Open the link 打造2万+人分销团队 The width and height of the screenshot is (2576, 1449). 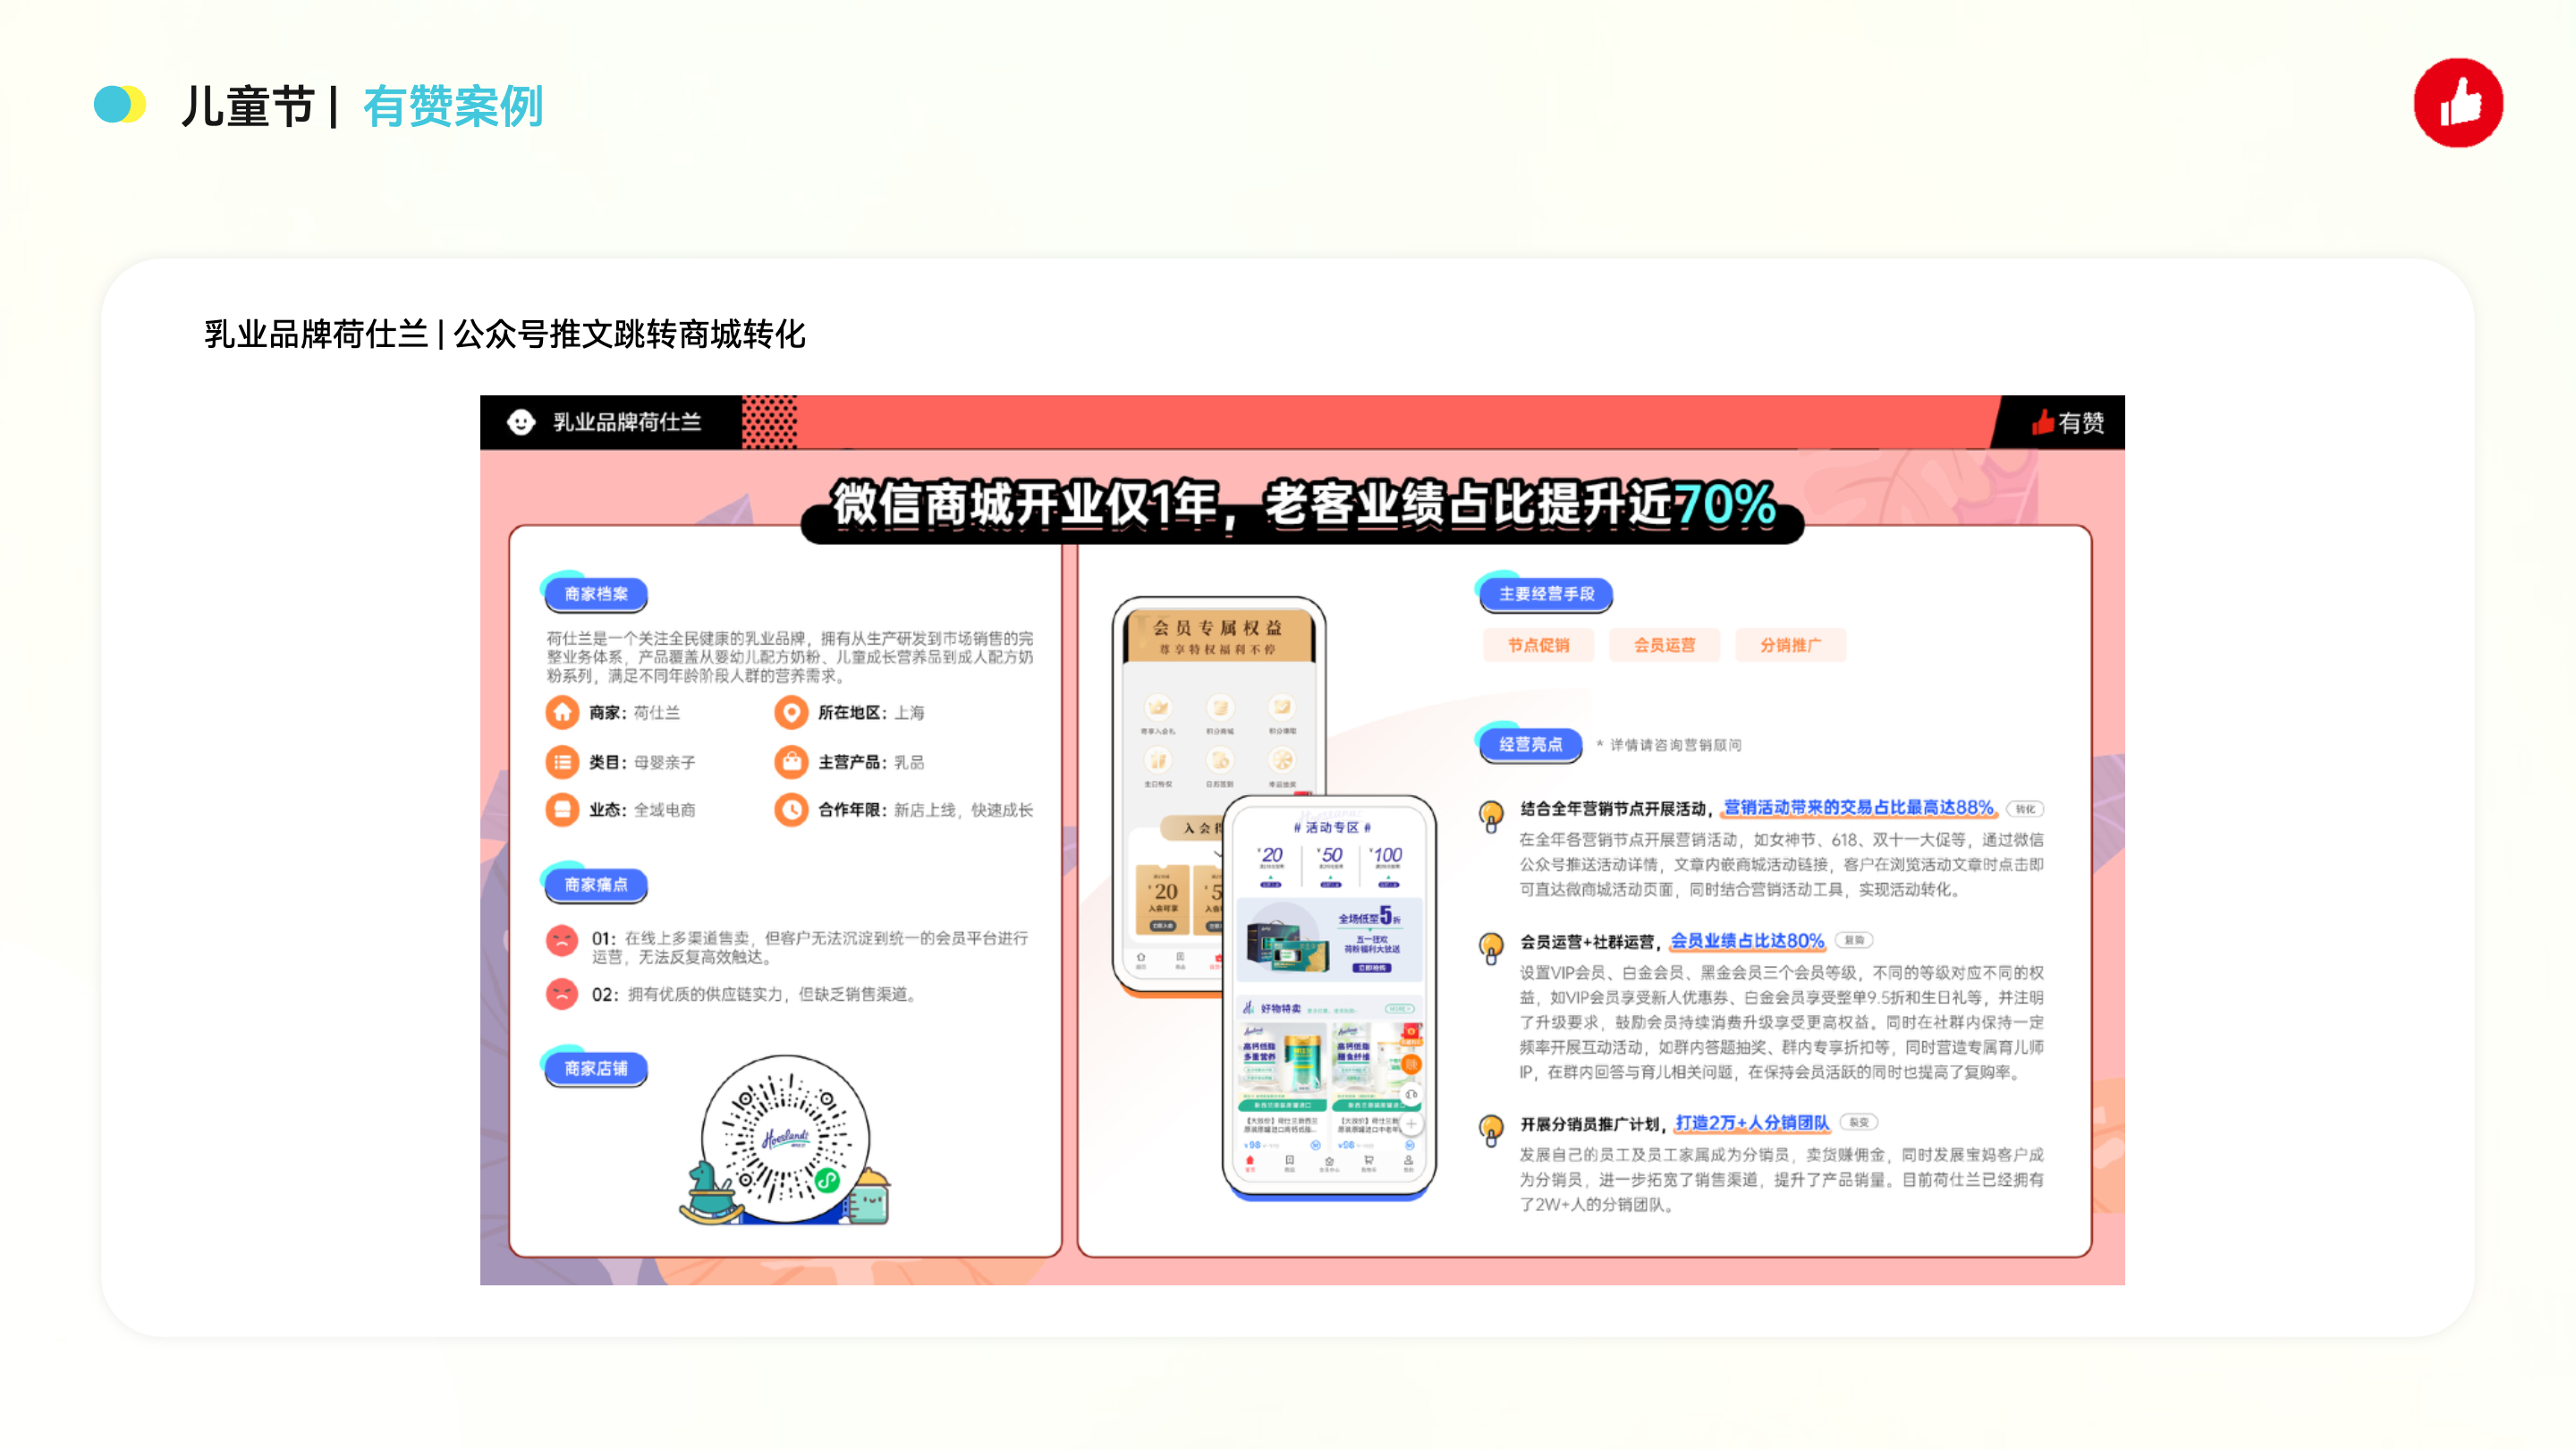point(1752,1123)
